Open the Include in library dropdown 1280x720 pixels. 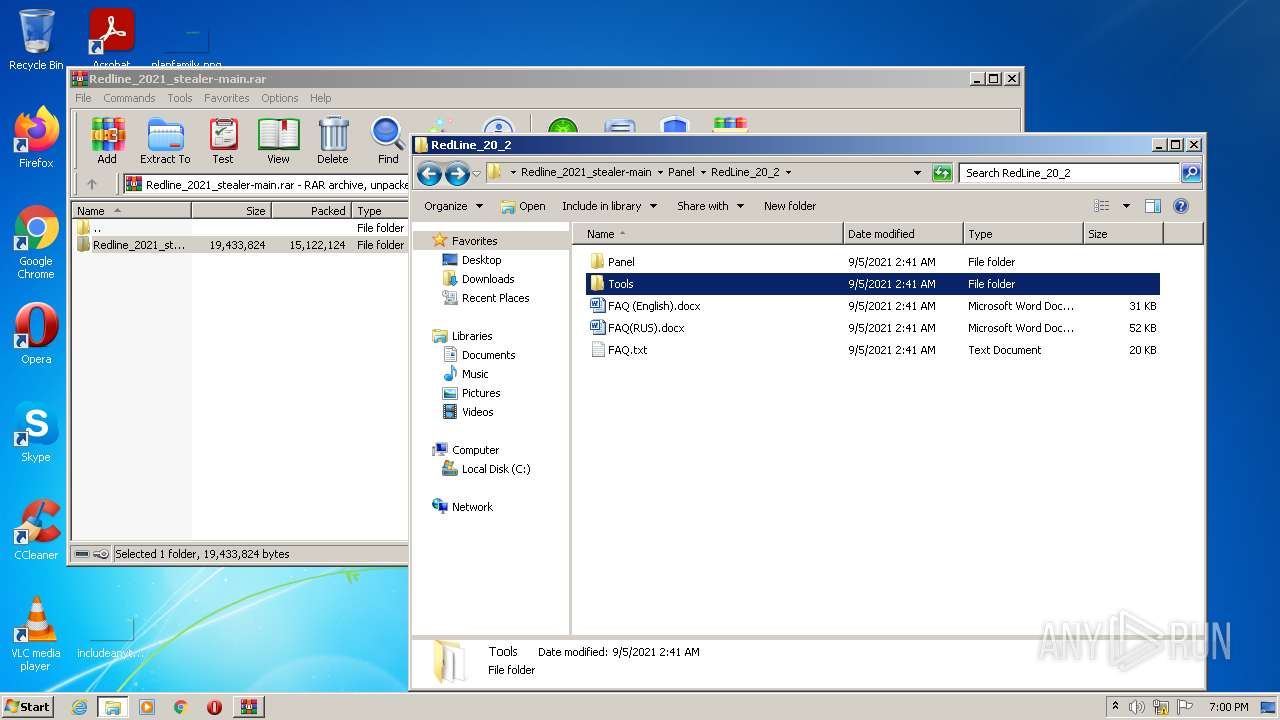pos(609,206)
